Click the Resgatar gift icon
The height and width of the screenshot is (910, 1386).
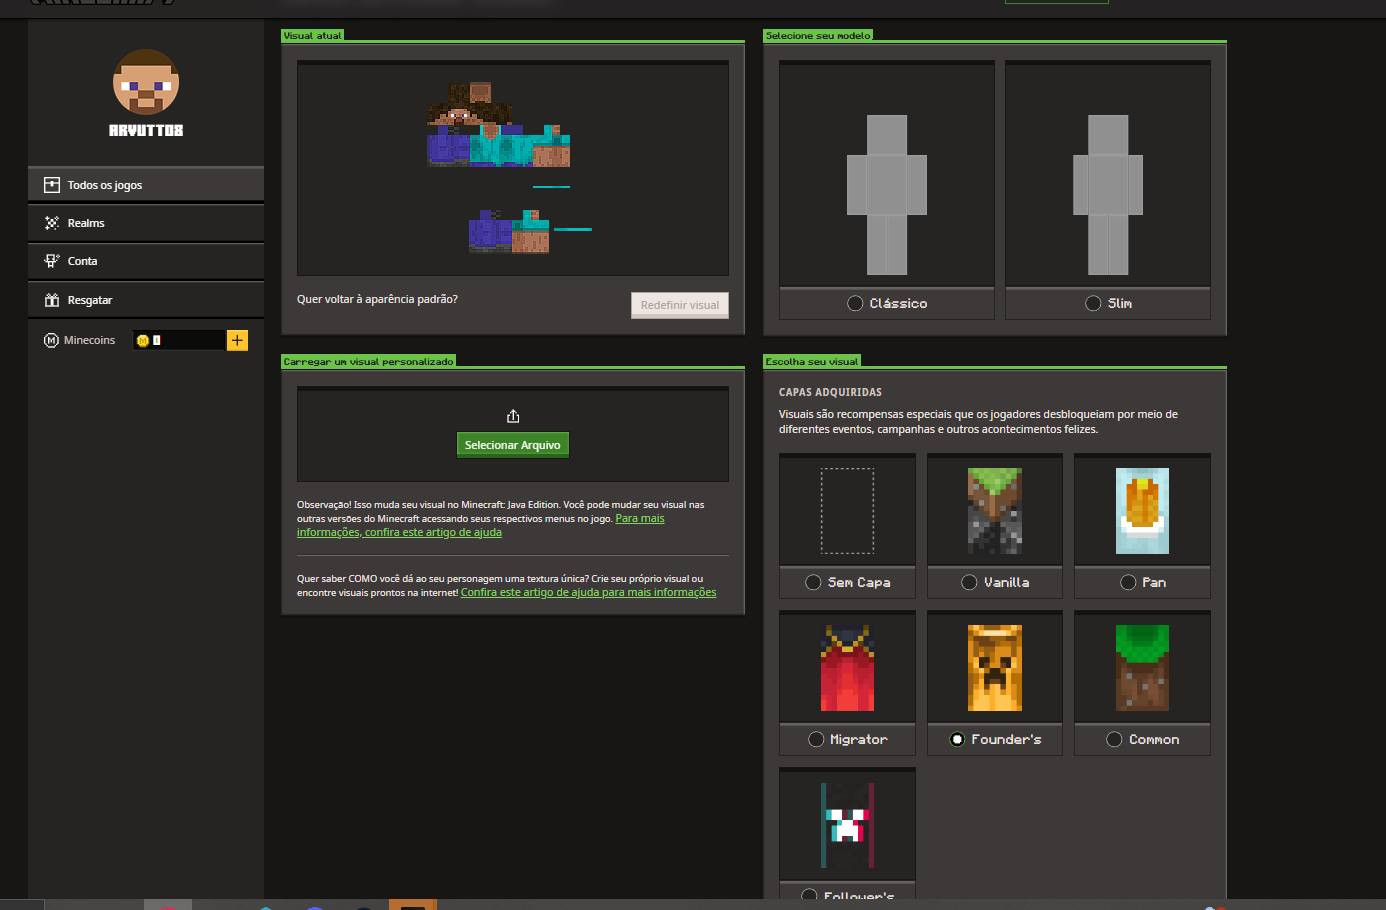pos(52,300)
